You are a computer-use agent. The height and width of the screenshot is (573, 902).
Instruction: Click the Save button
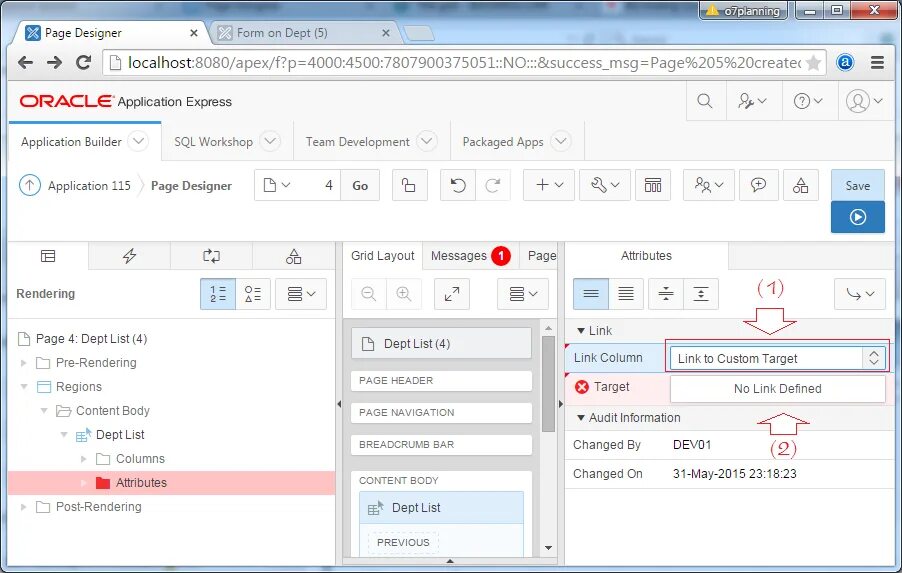pyautogui.click(x=858, y=185)
